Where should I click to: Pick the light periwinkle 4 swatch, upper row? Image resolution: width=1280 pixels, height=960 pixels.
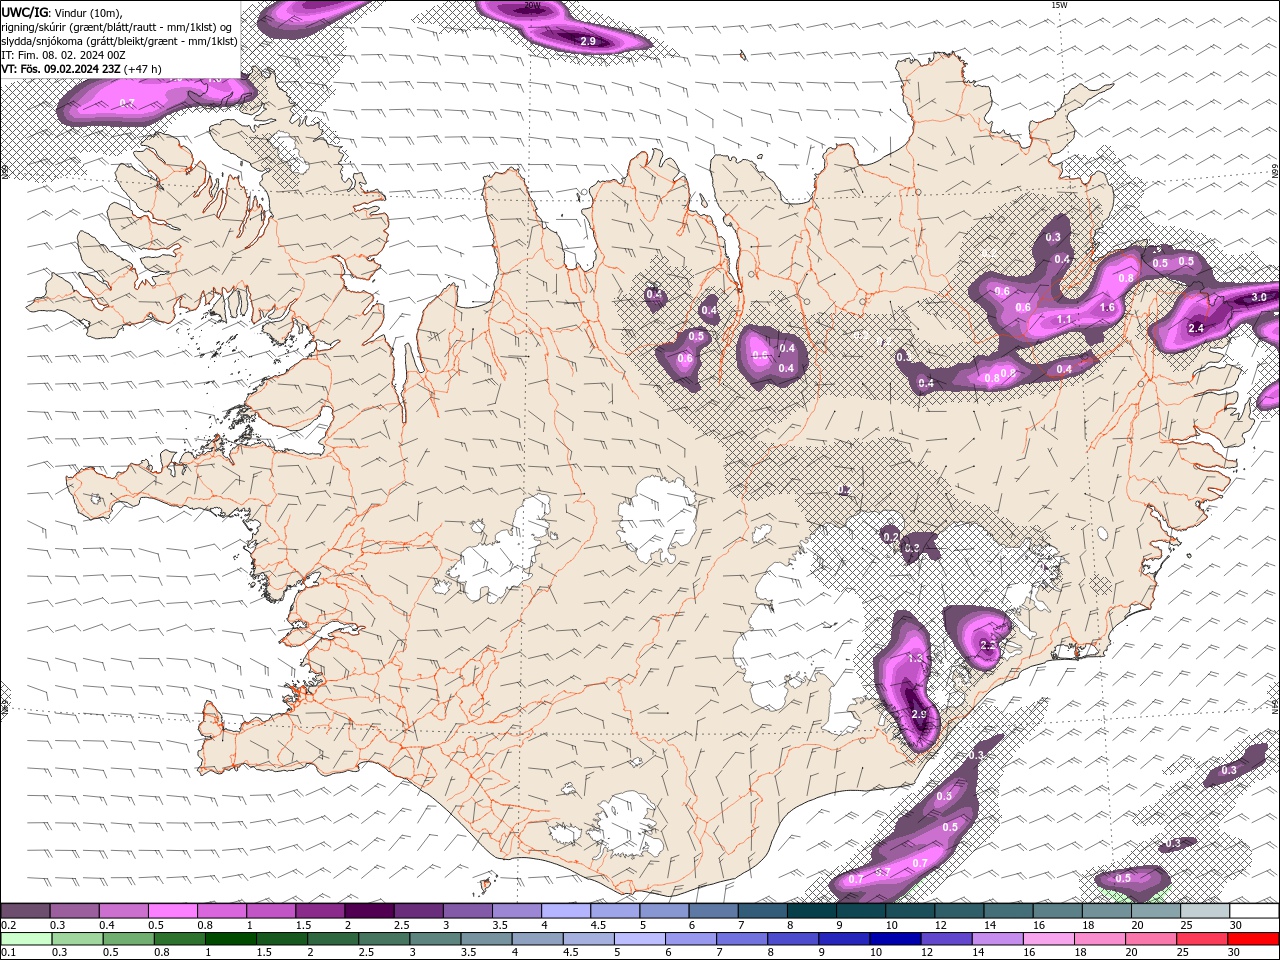click(566, 911)
